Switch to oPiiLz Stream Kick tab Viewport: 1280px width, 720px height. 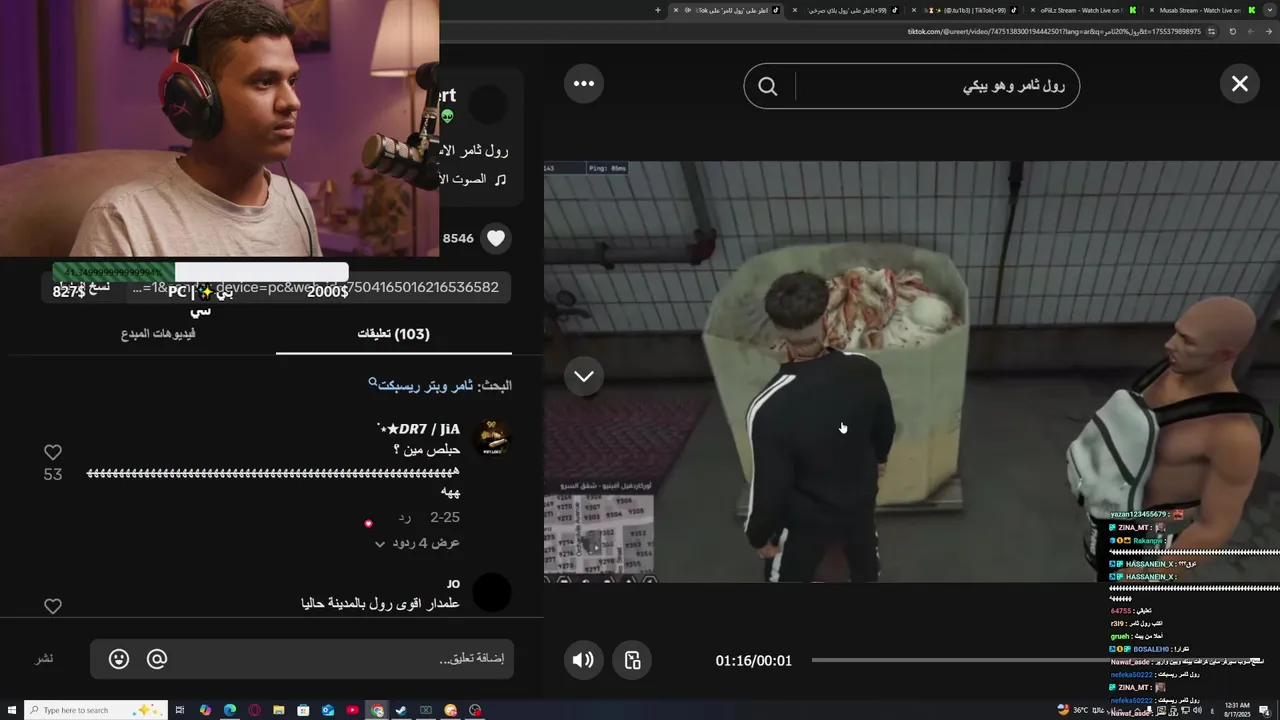(x=1084, y=10)
